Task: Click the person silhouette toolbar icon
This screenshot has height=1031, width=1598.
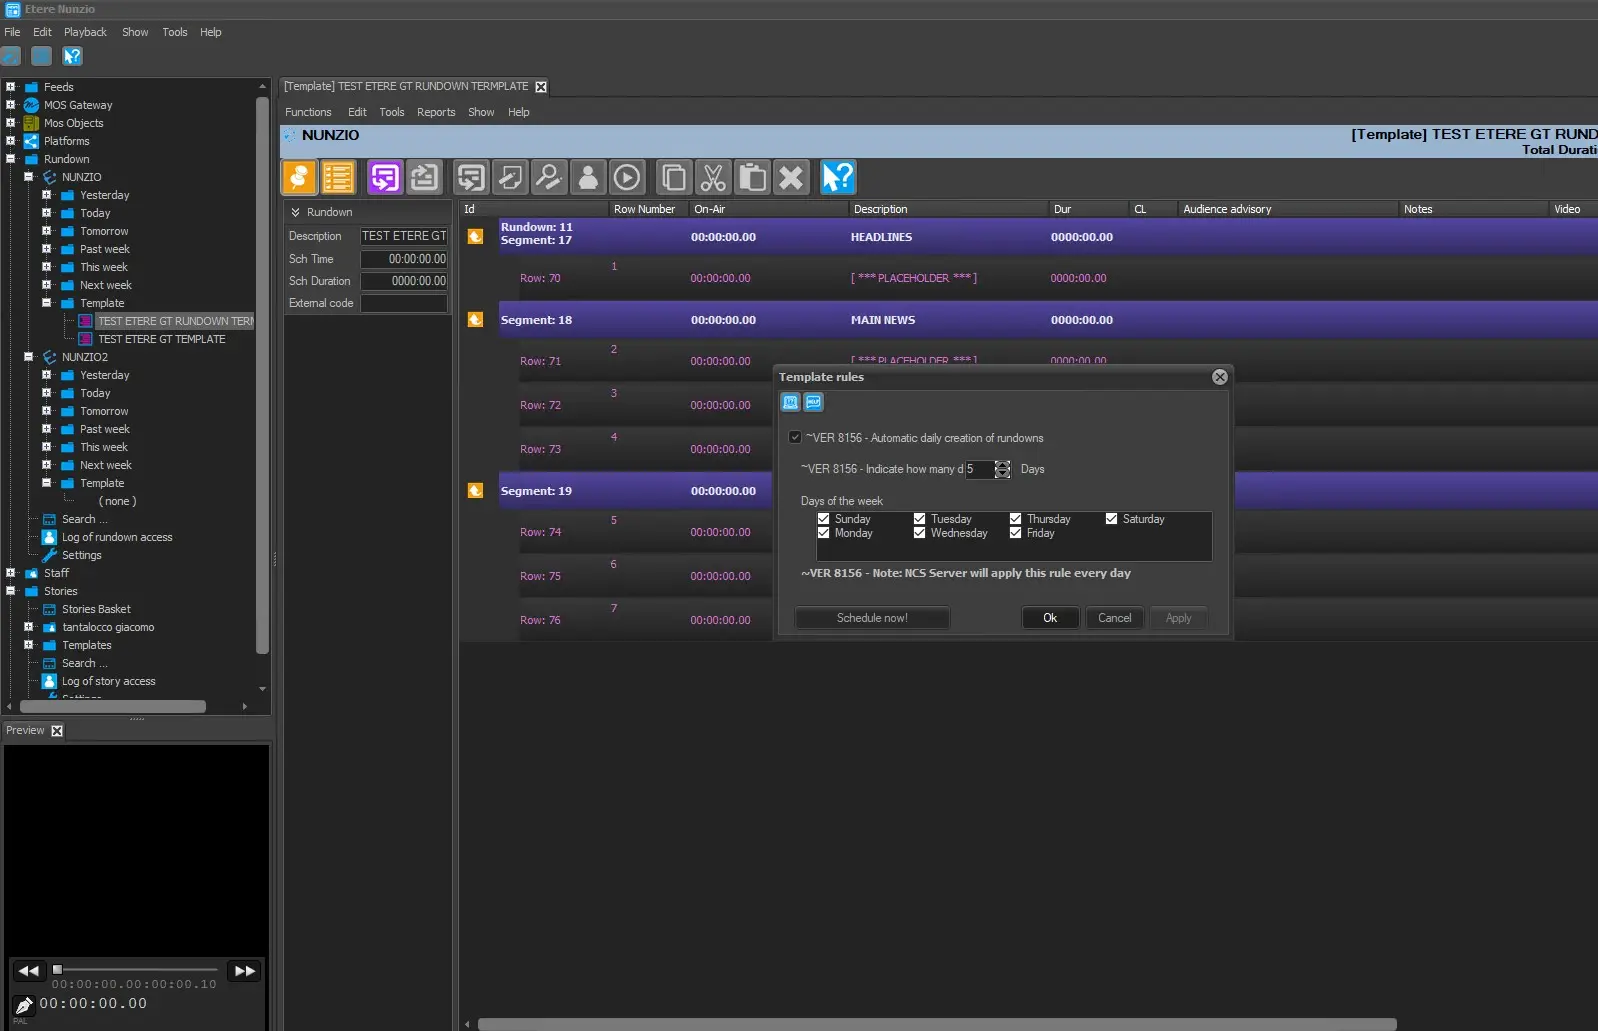Action: [x=588, y=178]
